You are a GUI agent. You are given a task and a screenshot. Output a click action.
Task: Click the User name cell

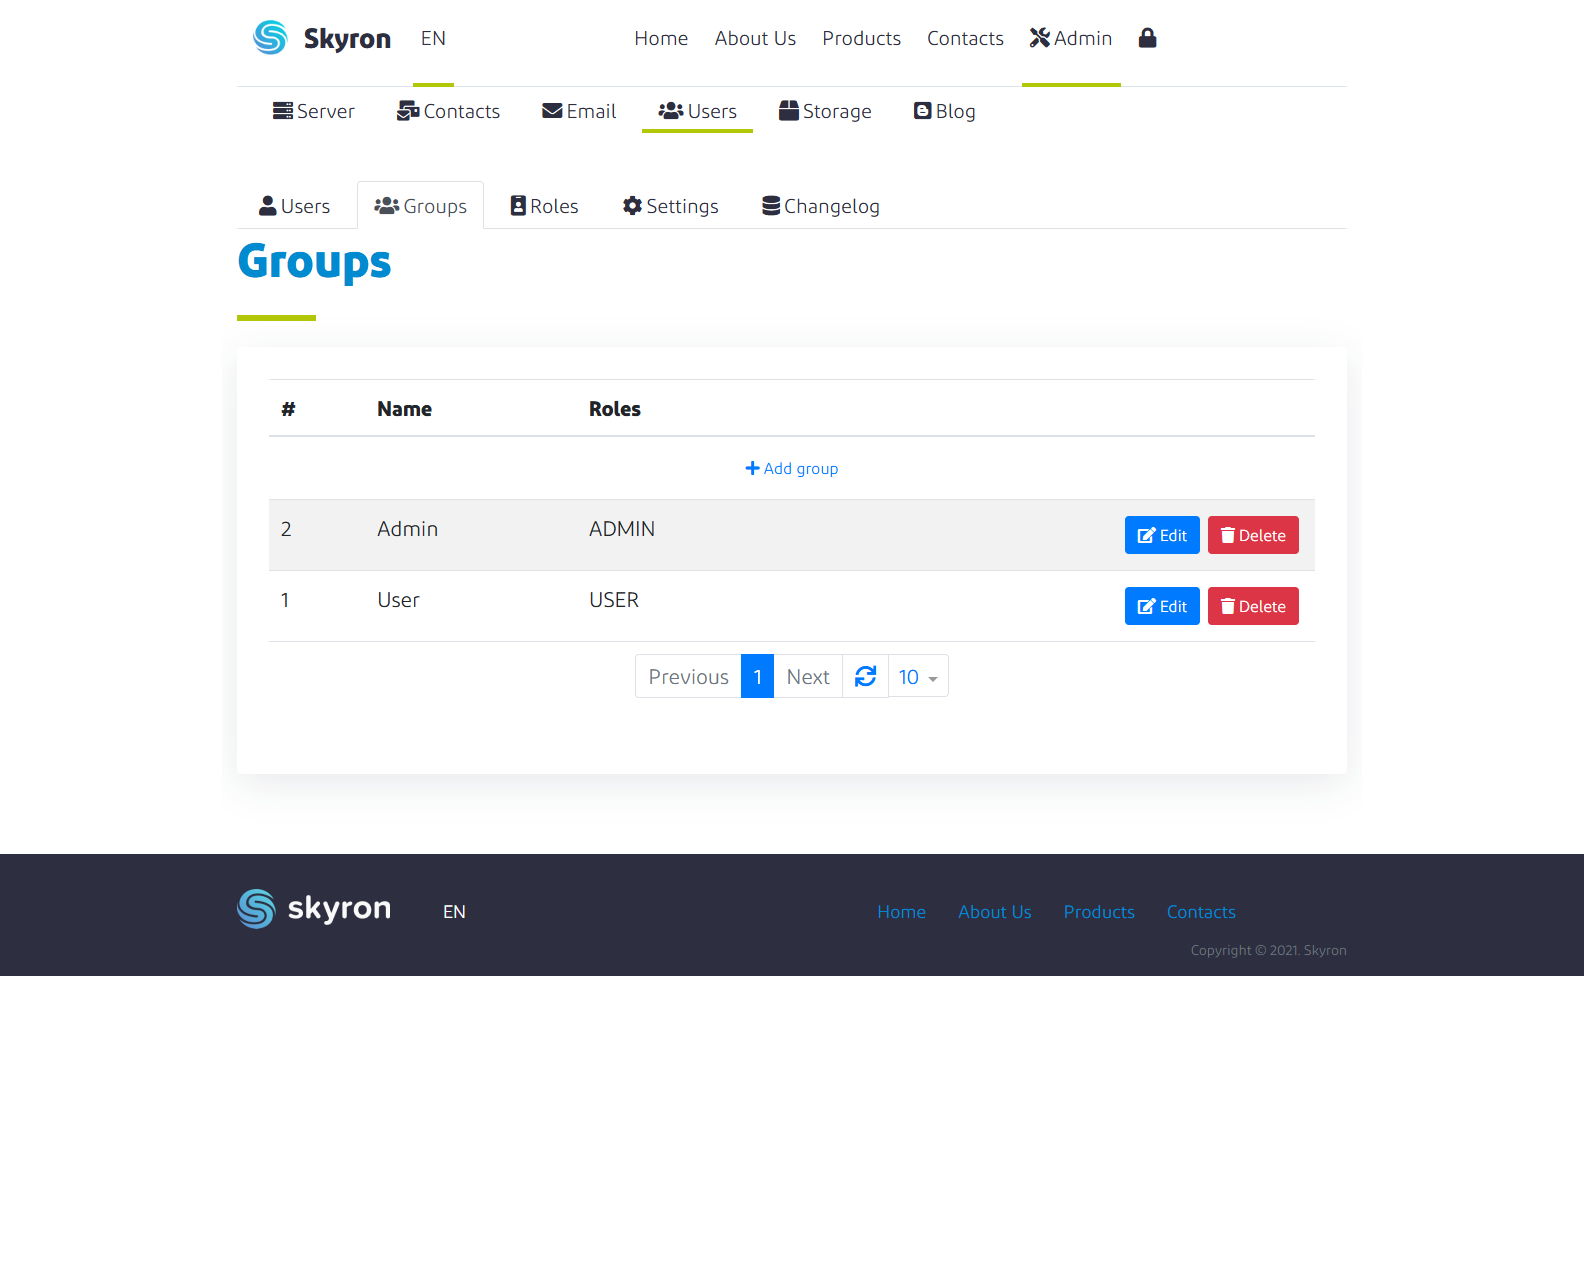pos(398,600)
